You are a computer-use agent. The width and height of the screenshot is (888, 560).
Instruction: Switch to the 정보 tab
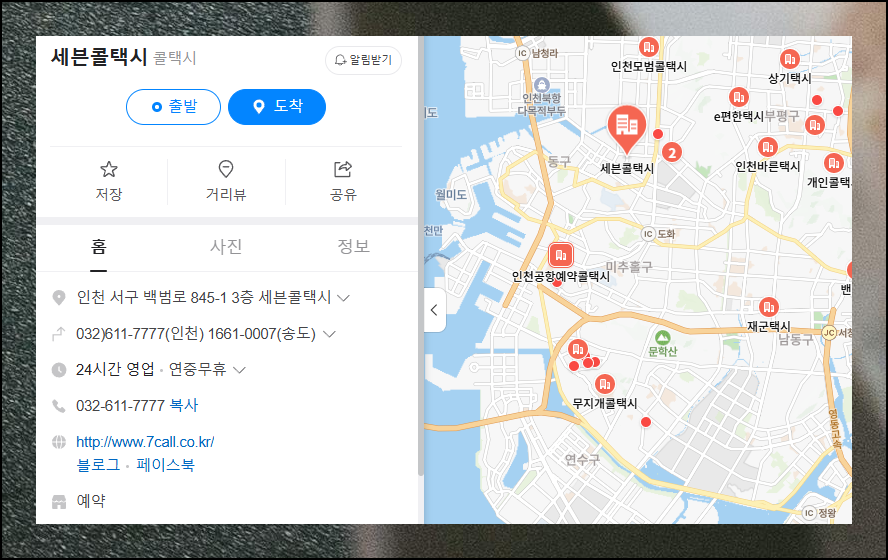coord(353,246)
